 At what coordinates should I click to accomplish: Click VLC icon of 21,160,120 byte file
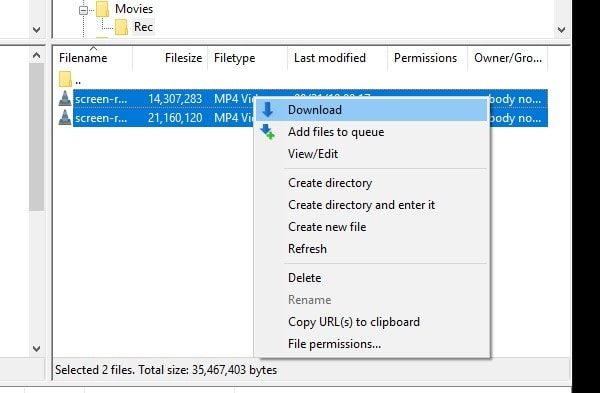65,117
